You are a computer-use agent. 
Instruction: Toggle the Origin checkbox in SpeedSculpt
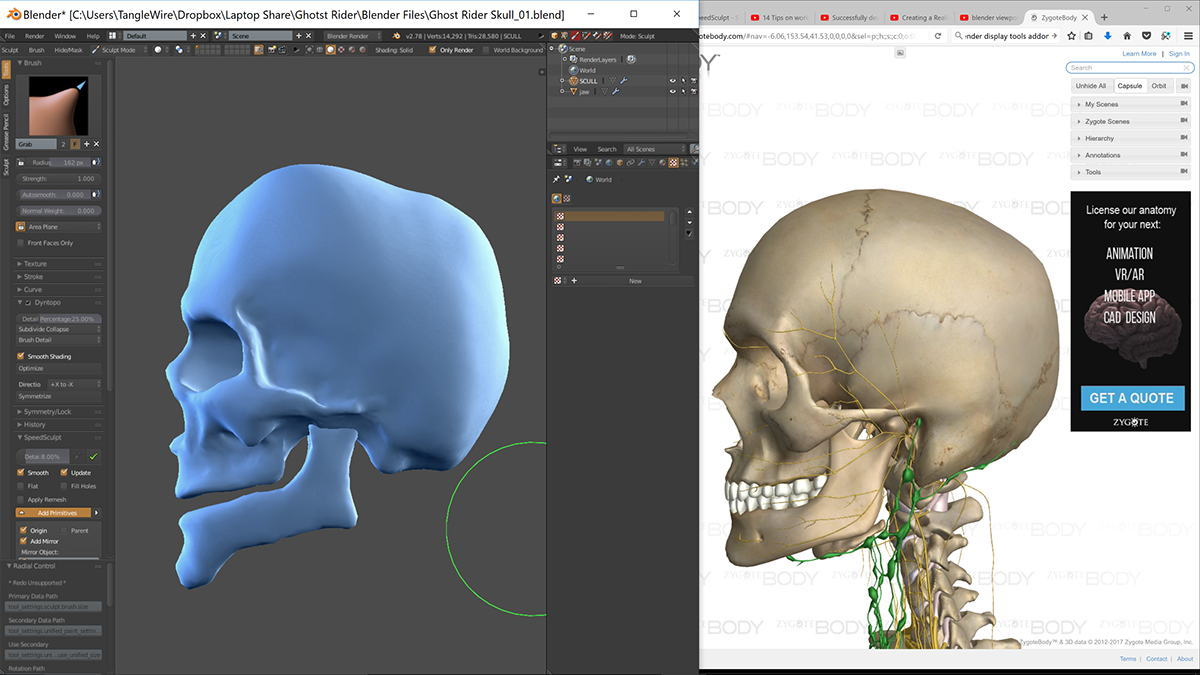(x=23, y=530)
